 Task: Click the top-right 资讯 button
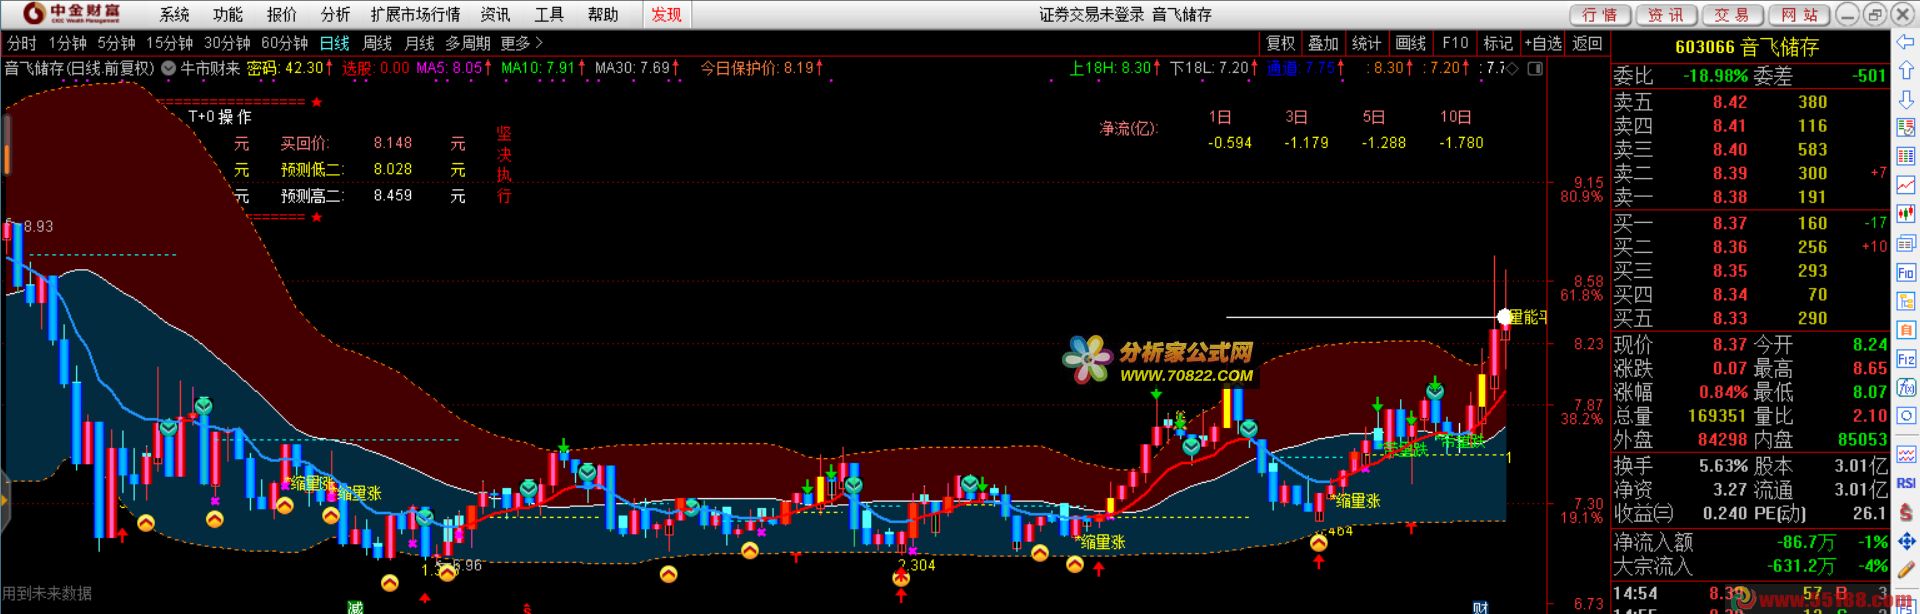pos(1666,14)
